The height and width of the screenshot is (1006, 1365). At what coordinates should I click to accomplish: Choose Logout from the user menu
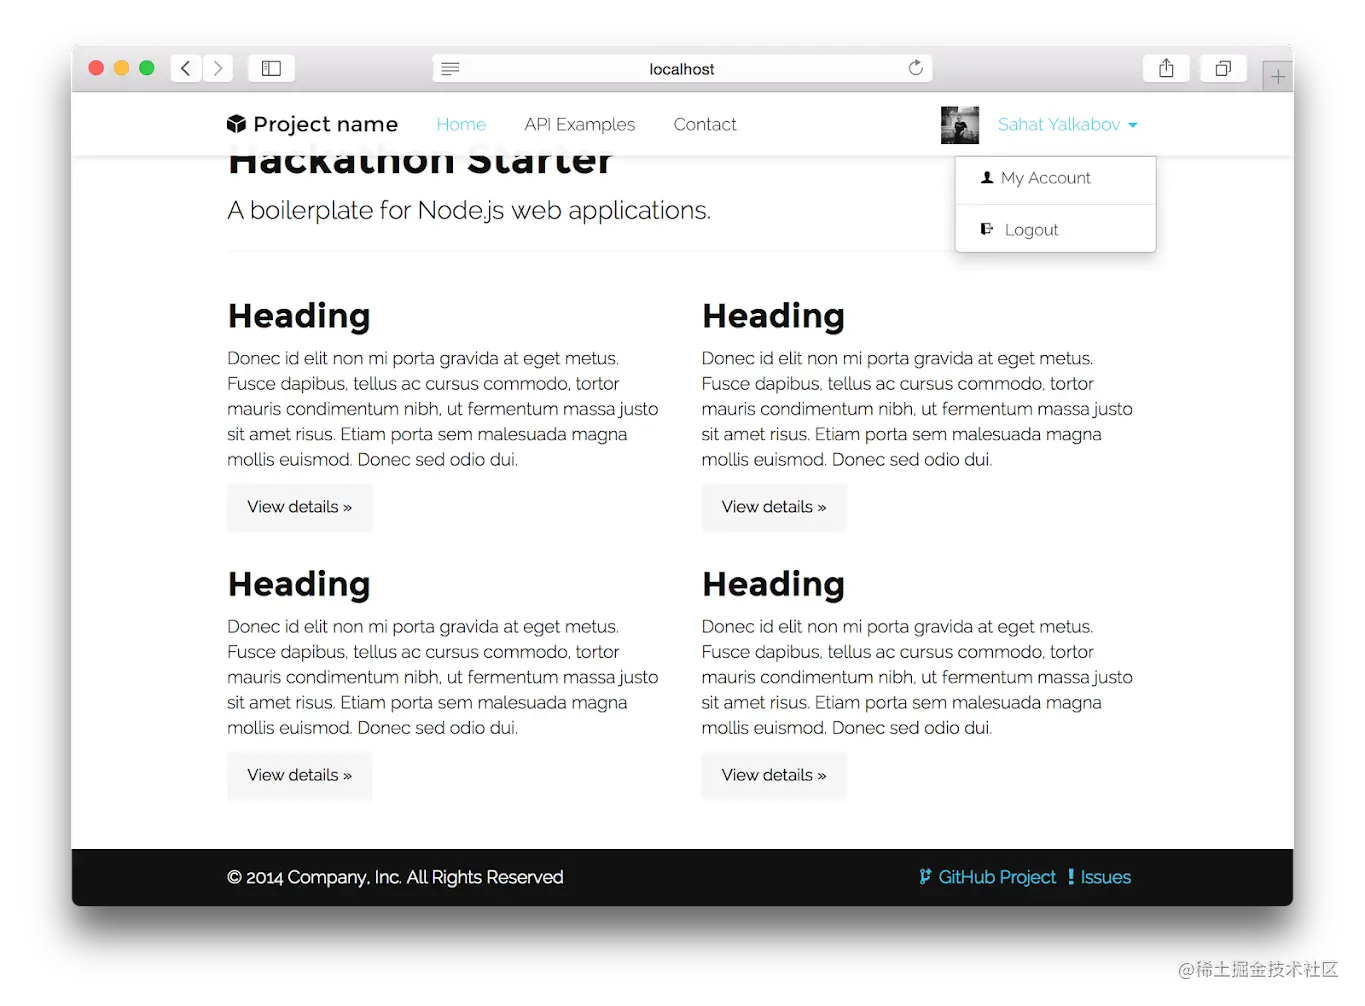[1056, 229]
